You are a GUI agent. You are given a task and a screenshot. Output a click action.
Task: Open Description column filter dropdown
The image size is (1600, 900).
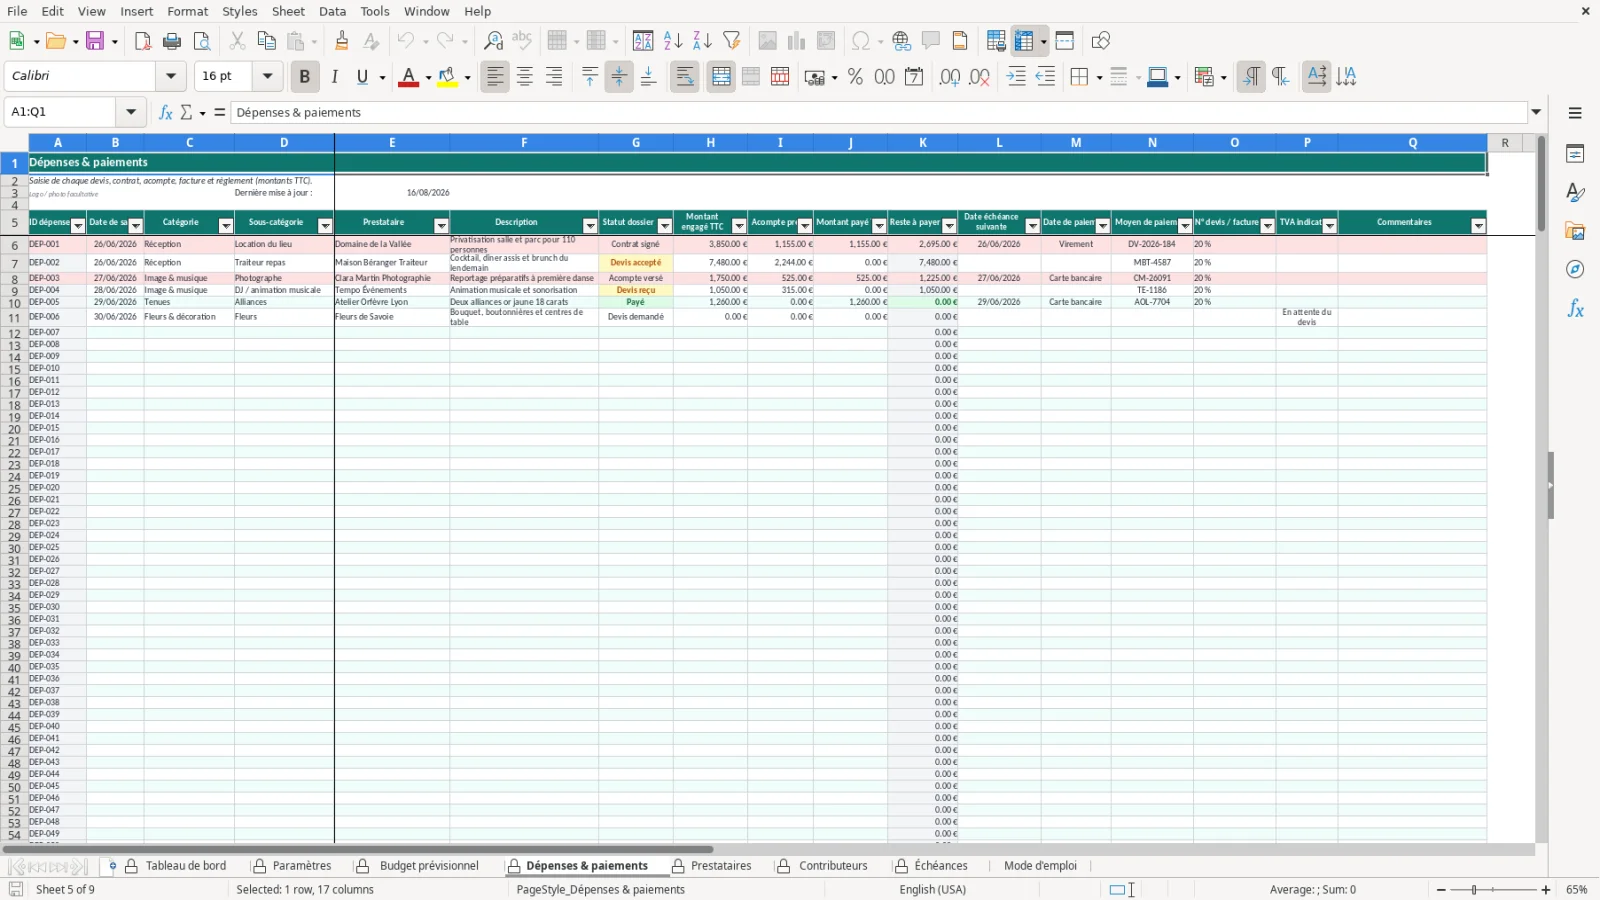coord(590,226)
